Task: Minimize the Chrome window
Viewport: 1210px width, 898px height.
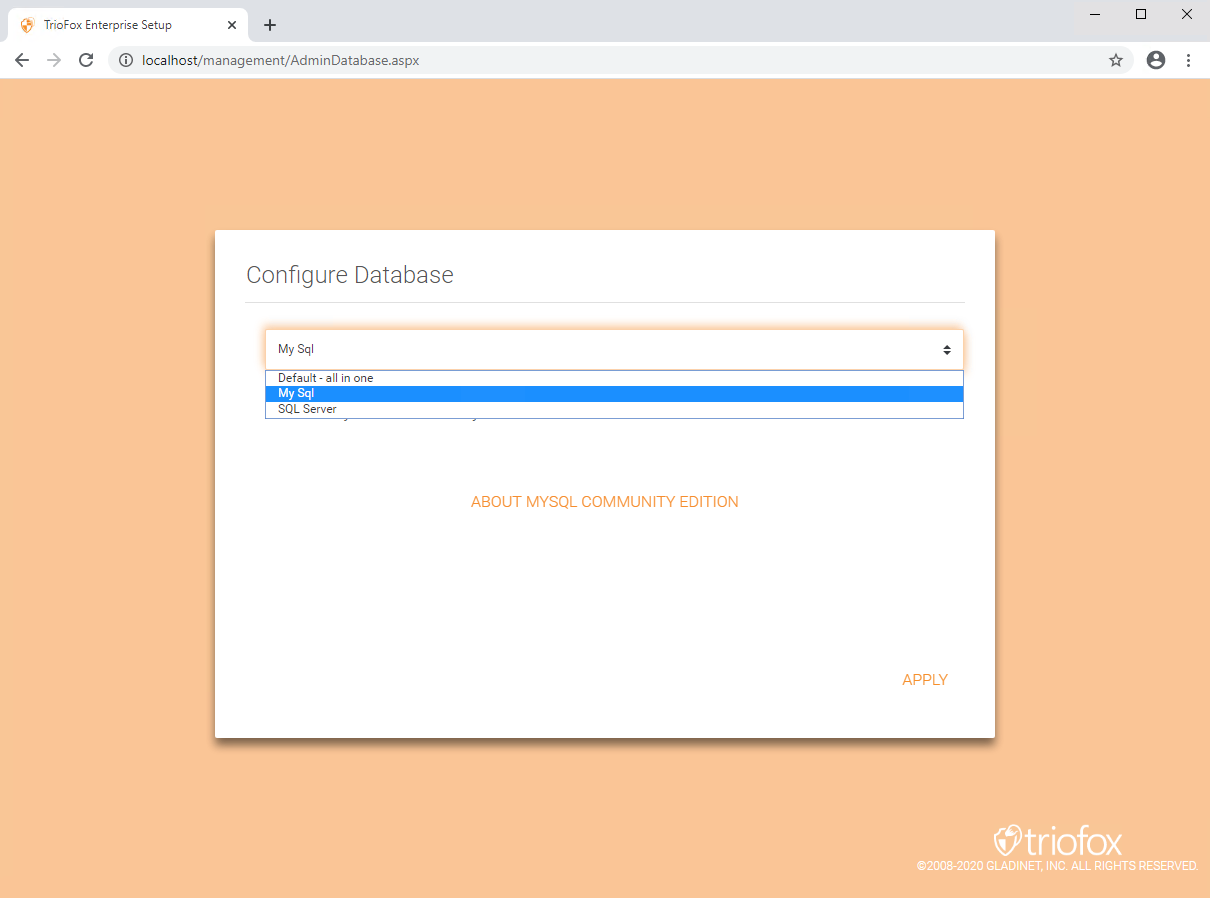Action: (x=1095, y=14)
